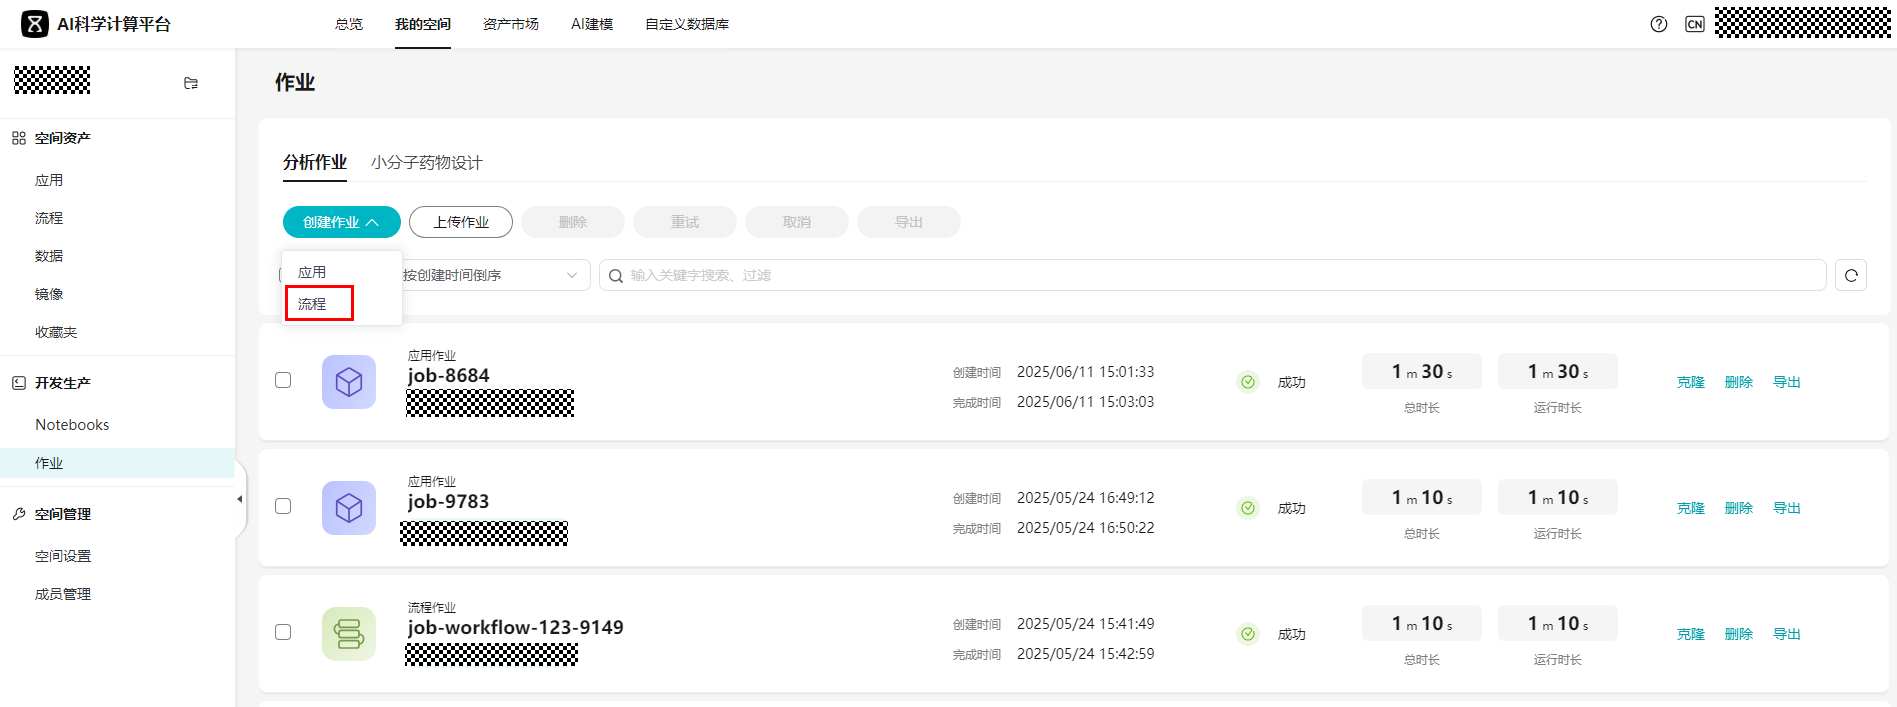Click the cube icon of job-8684
The width and height of the screenshot is (1897, 707).
[x=349, y=382]
